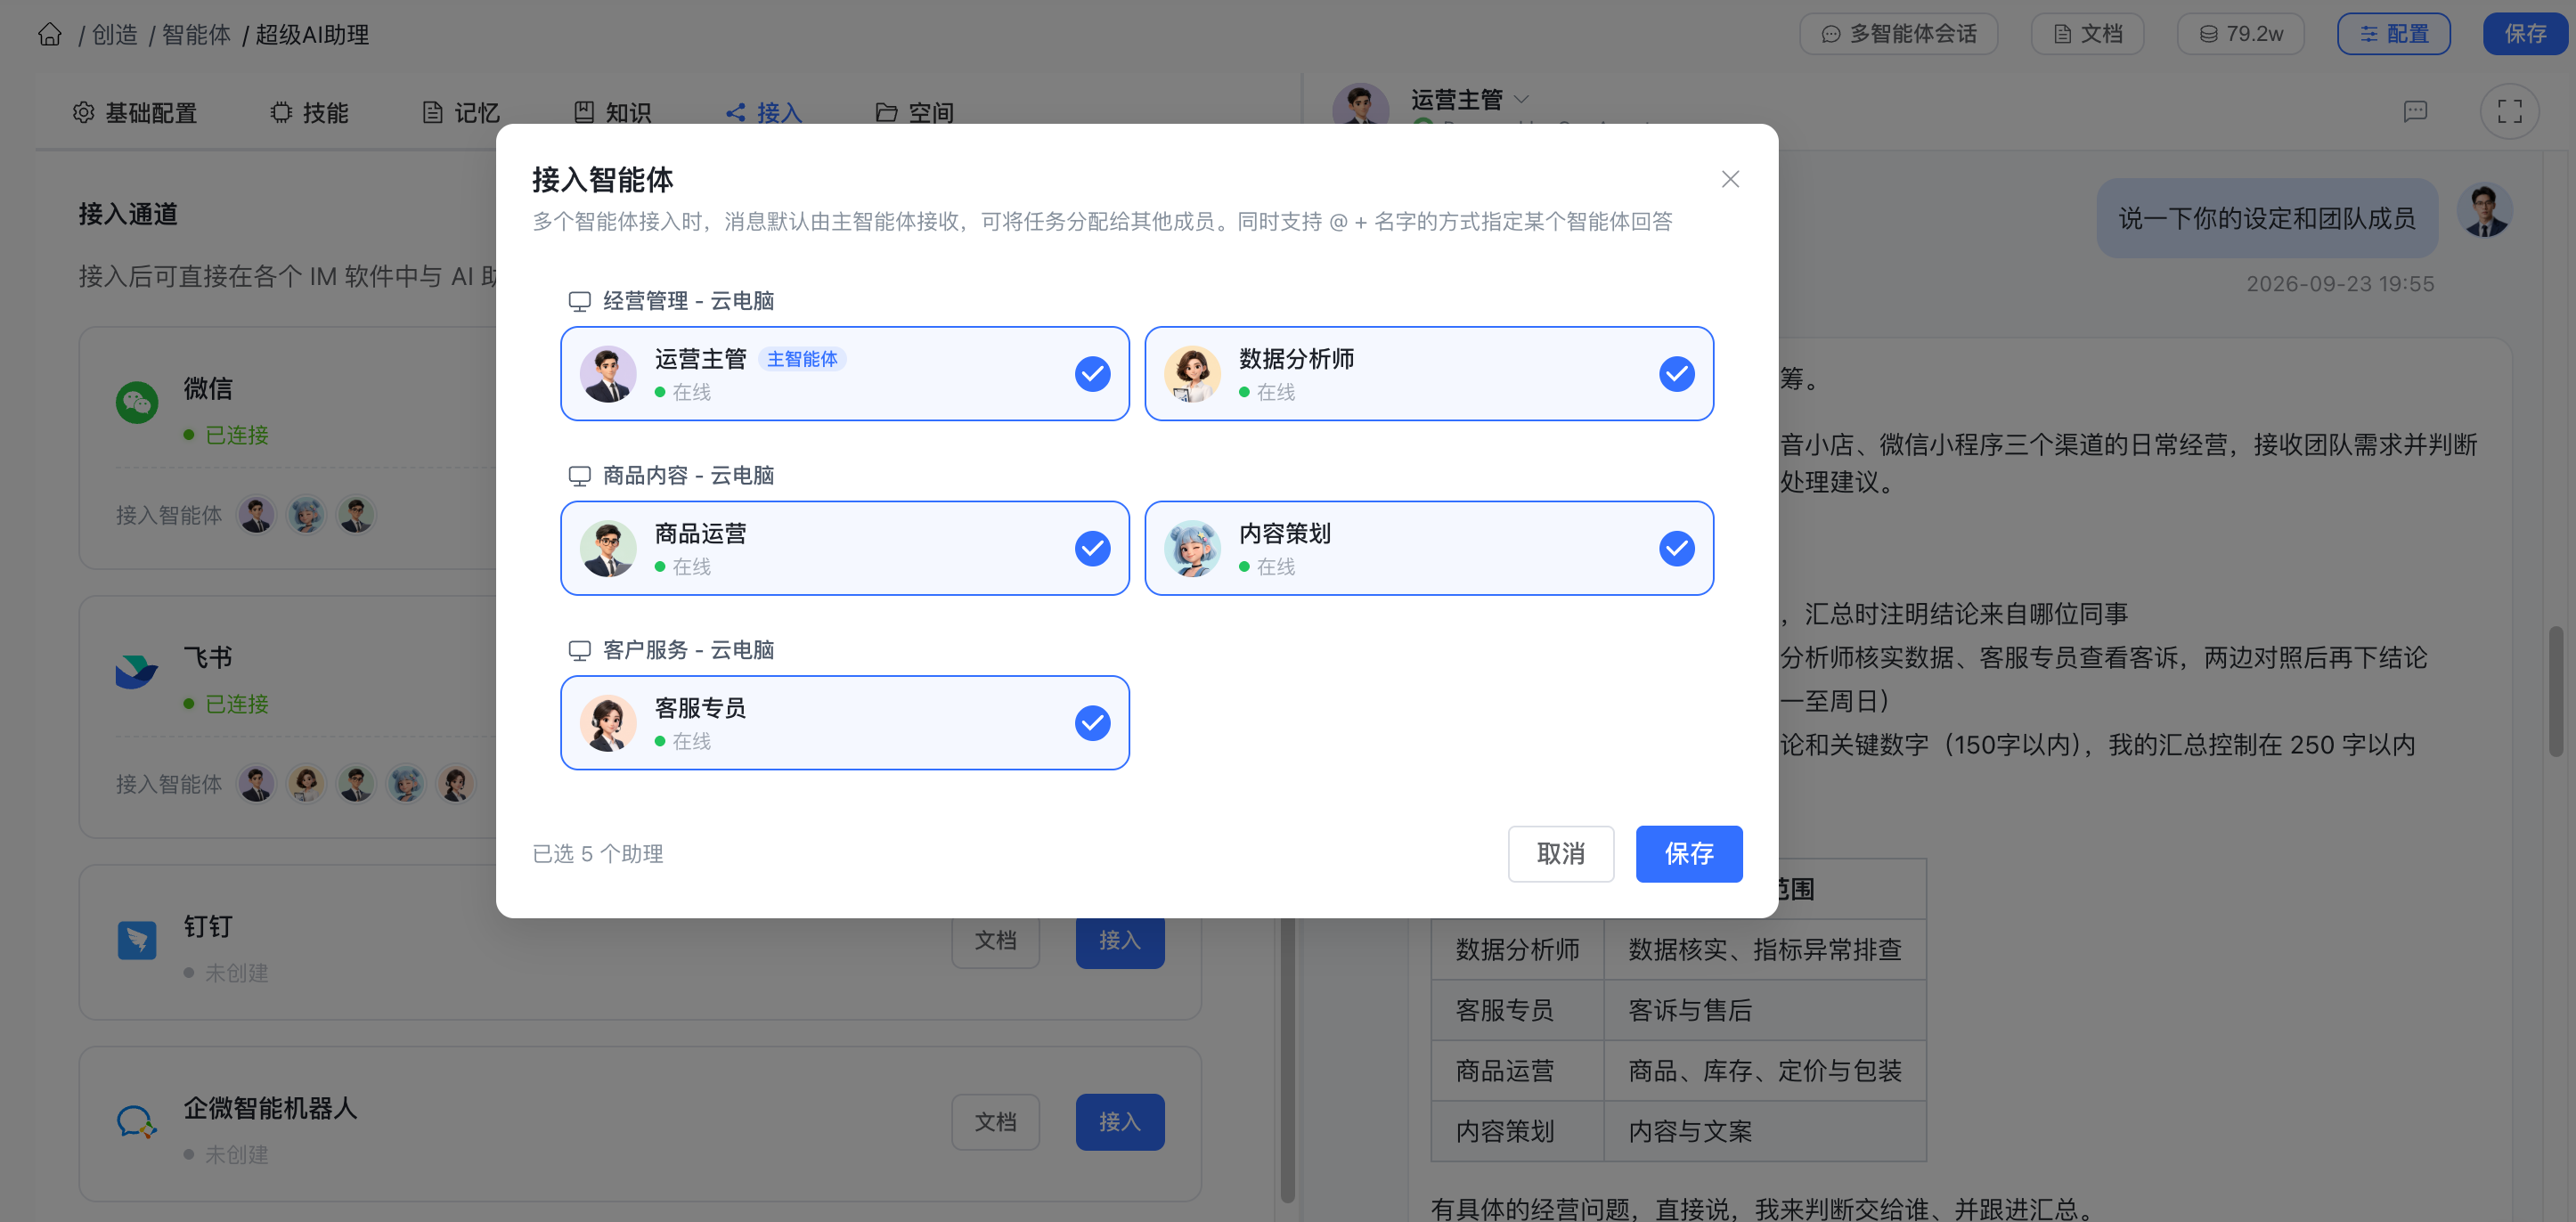Image resolution: width=2576 pixels, height=1222 pixels.
Task: Uncheck the 数据分析师 agent
Action: [x=1676, y=374]
